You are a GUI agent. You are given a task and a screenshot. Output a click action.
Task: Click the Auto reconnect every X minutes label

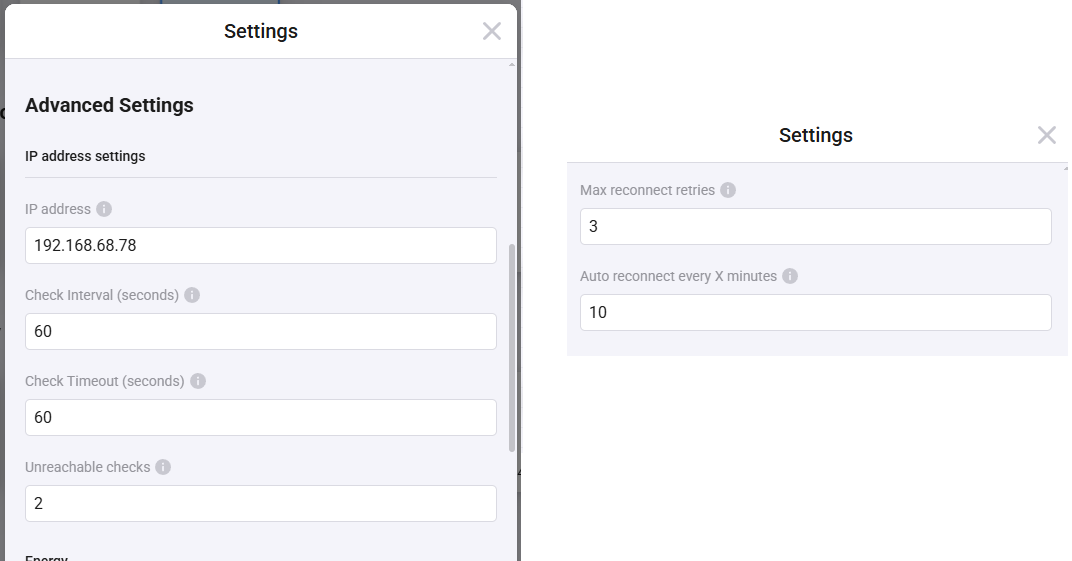tap(678, 276)
